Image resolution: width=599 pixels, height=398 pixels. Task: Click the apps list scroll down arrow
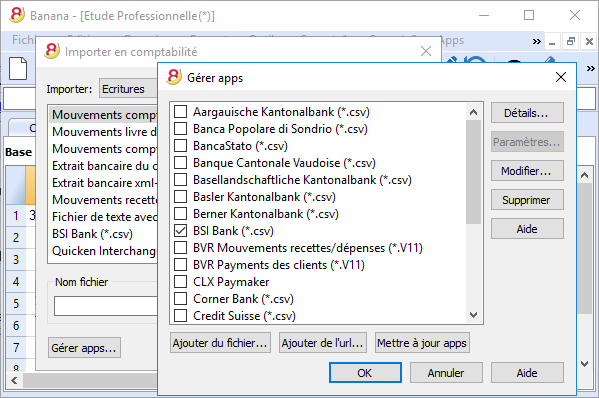tap(474, 315)
